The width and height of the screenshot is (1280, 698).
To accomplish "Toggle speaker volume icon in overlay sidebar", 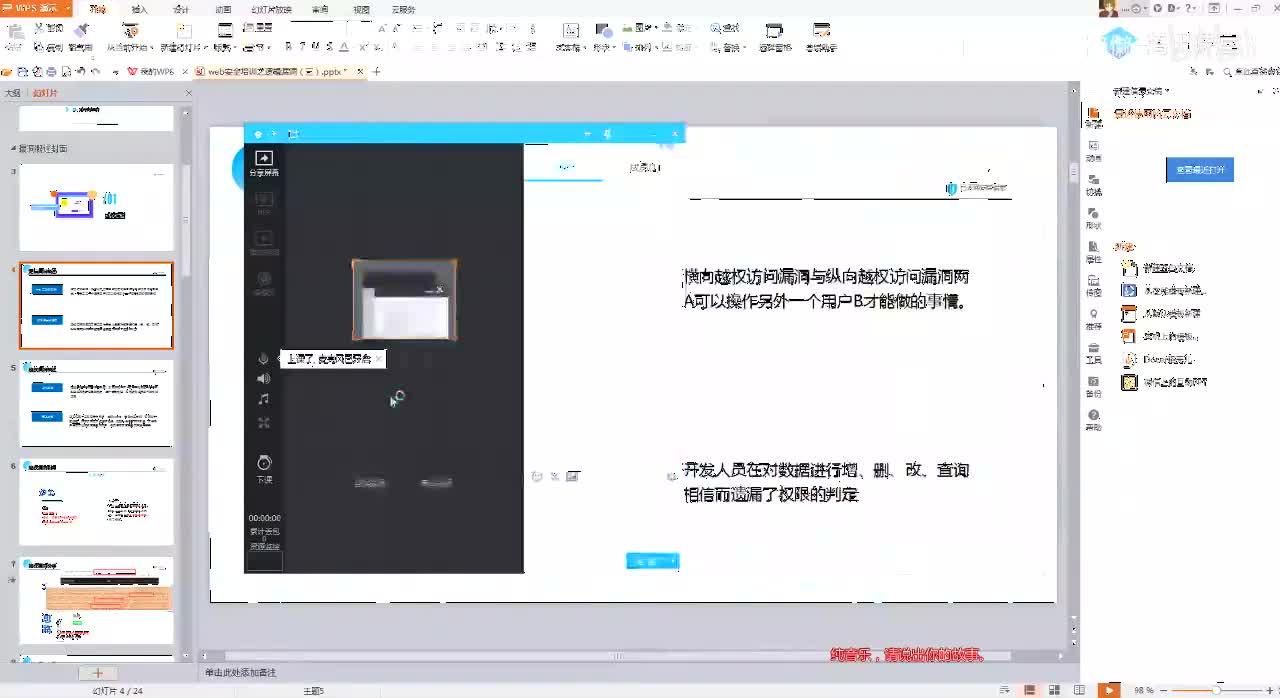I will 264,379.
